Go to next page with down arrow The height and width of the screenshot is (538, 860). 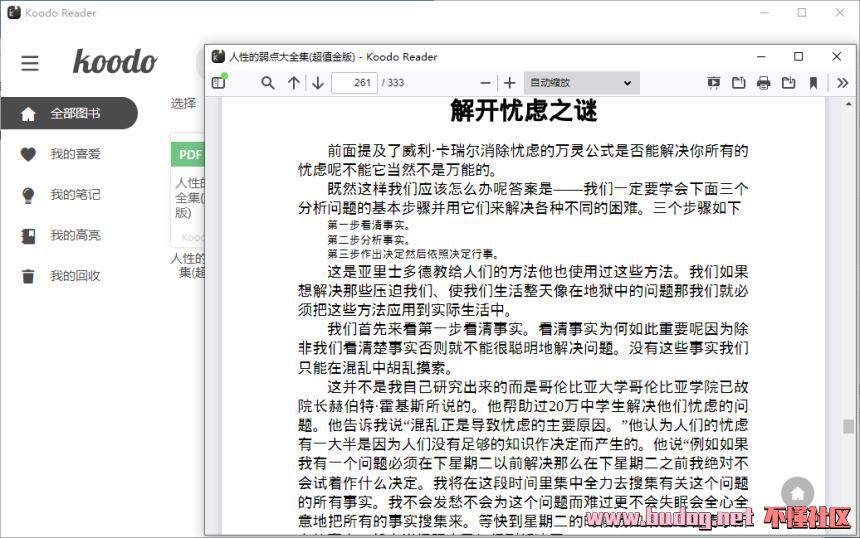[318, 83]
